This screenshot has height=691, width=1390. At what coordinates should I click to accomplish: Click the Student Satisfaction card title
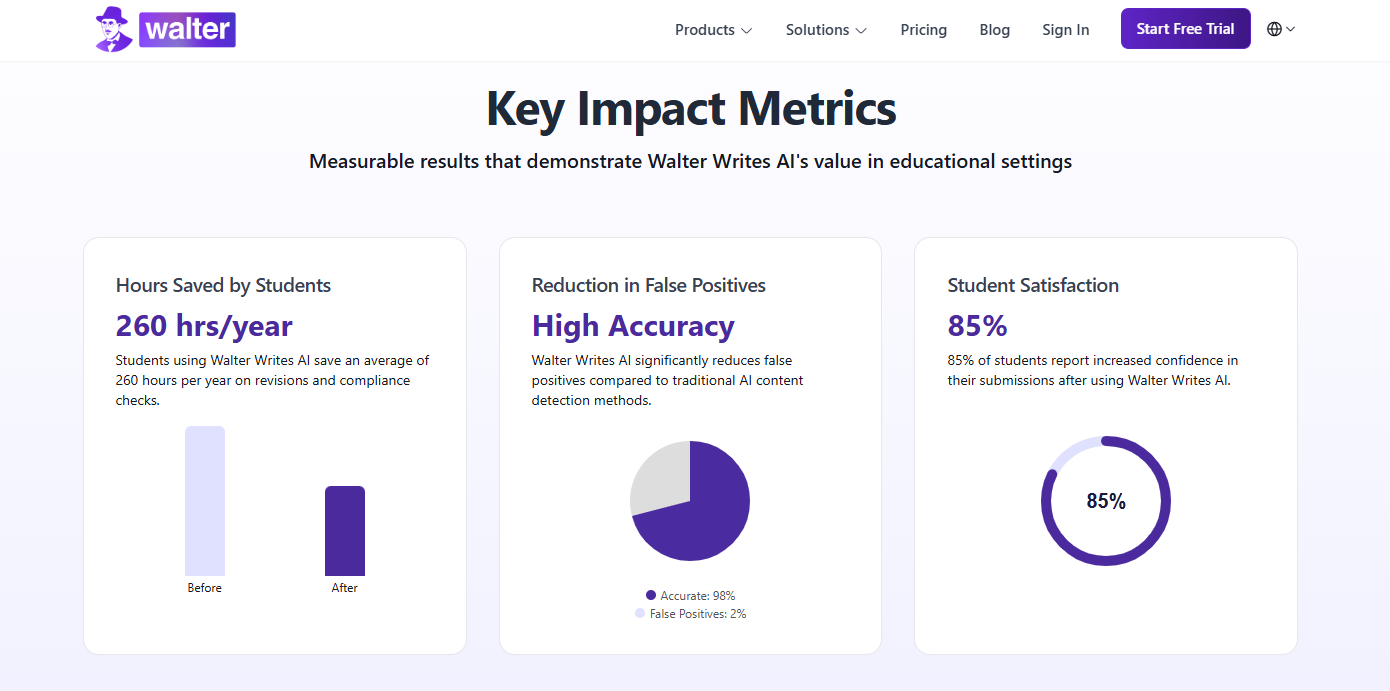coord(1033,285)
